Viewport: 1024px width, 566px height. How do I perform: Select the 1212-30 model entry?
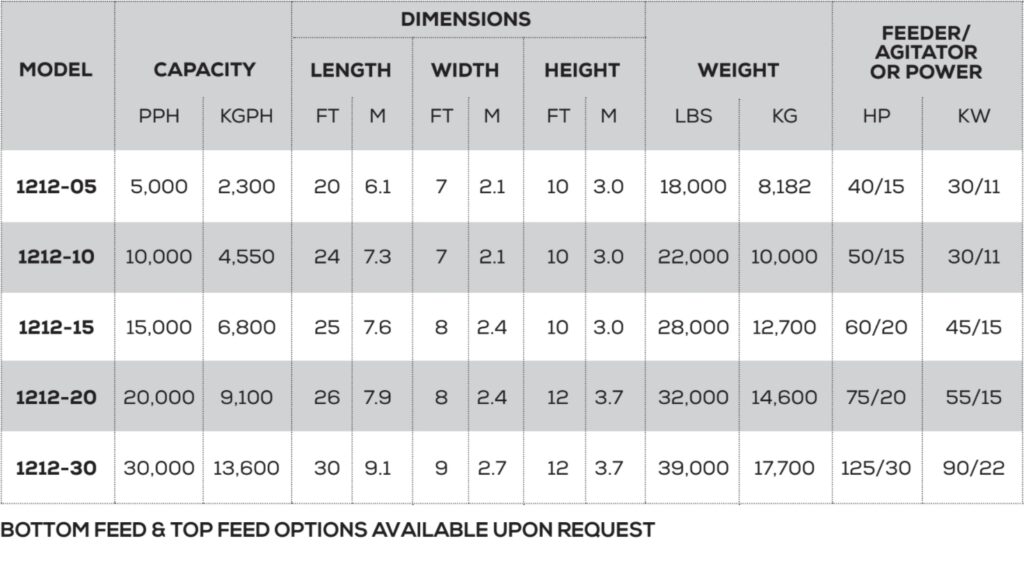tap(56, 467)
